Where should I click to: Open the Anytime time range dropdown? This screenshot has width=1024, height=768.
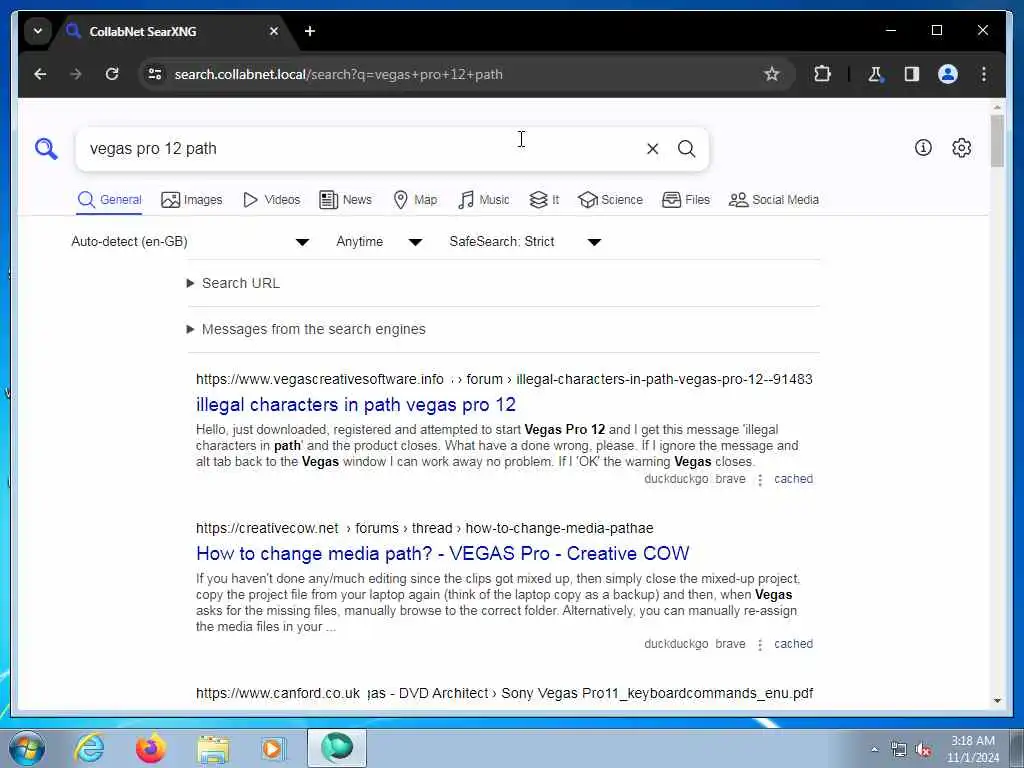379,242
